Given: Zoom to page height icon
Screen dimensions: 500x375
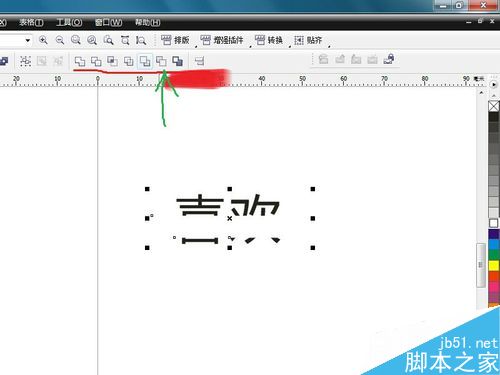Looking at the screenshot, I should coord(141,40).
